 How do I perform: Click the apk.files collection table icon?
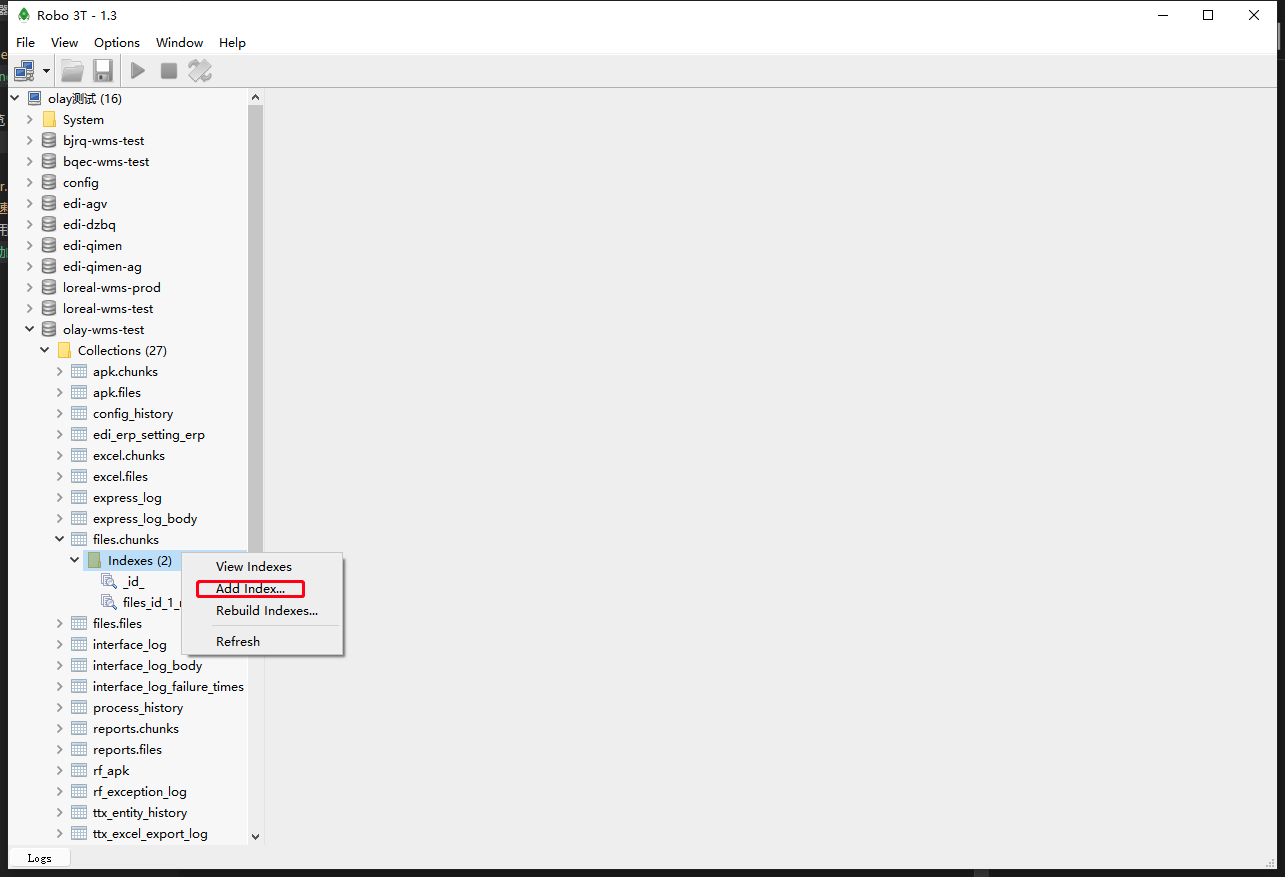(x=79, y=393)
